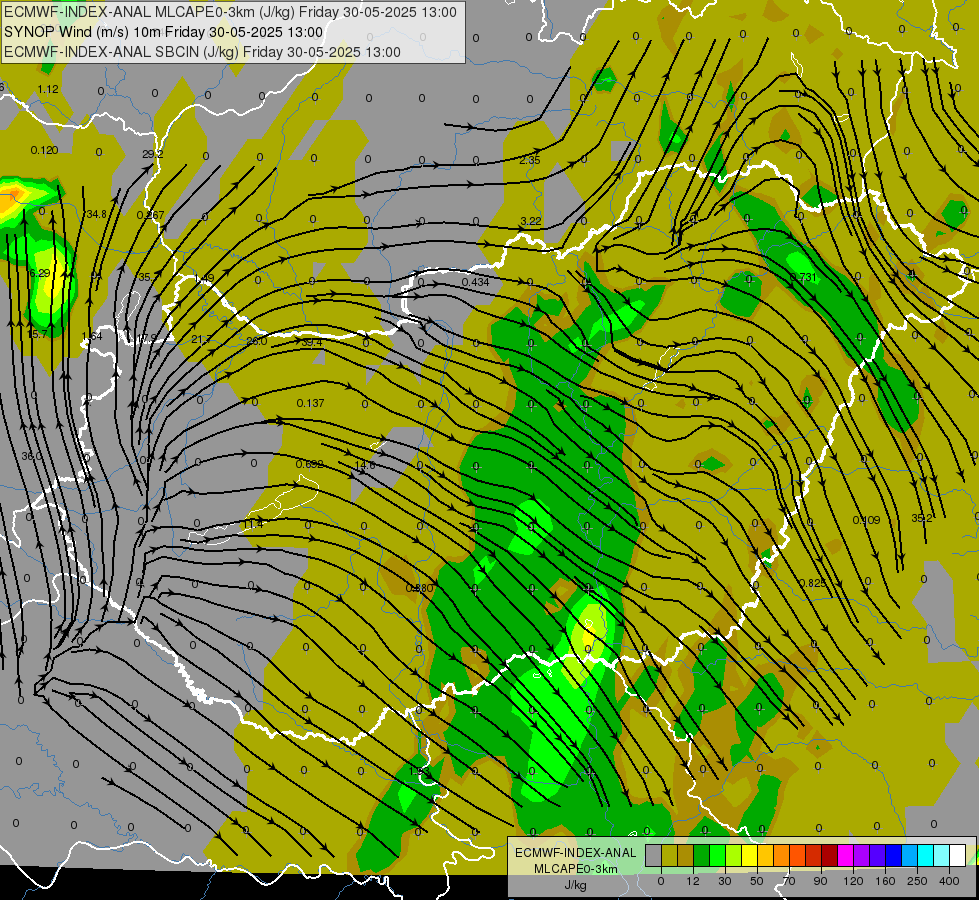The height and width of the screenshot is (900, 979).
Task: Click the legend title ECMWF-INDEX-ANAL
Action: point(576,853)
